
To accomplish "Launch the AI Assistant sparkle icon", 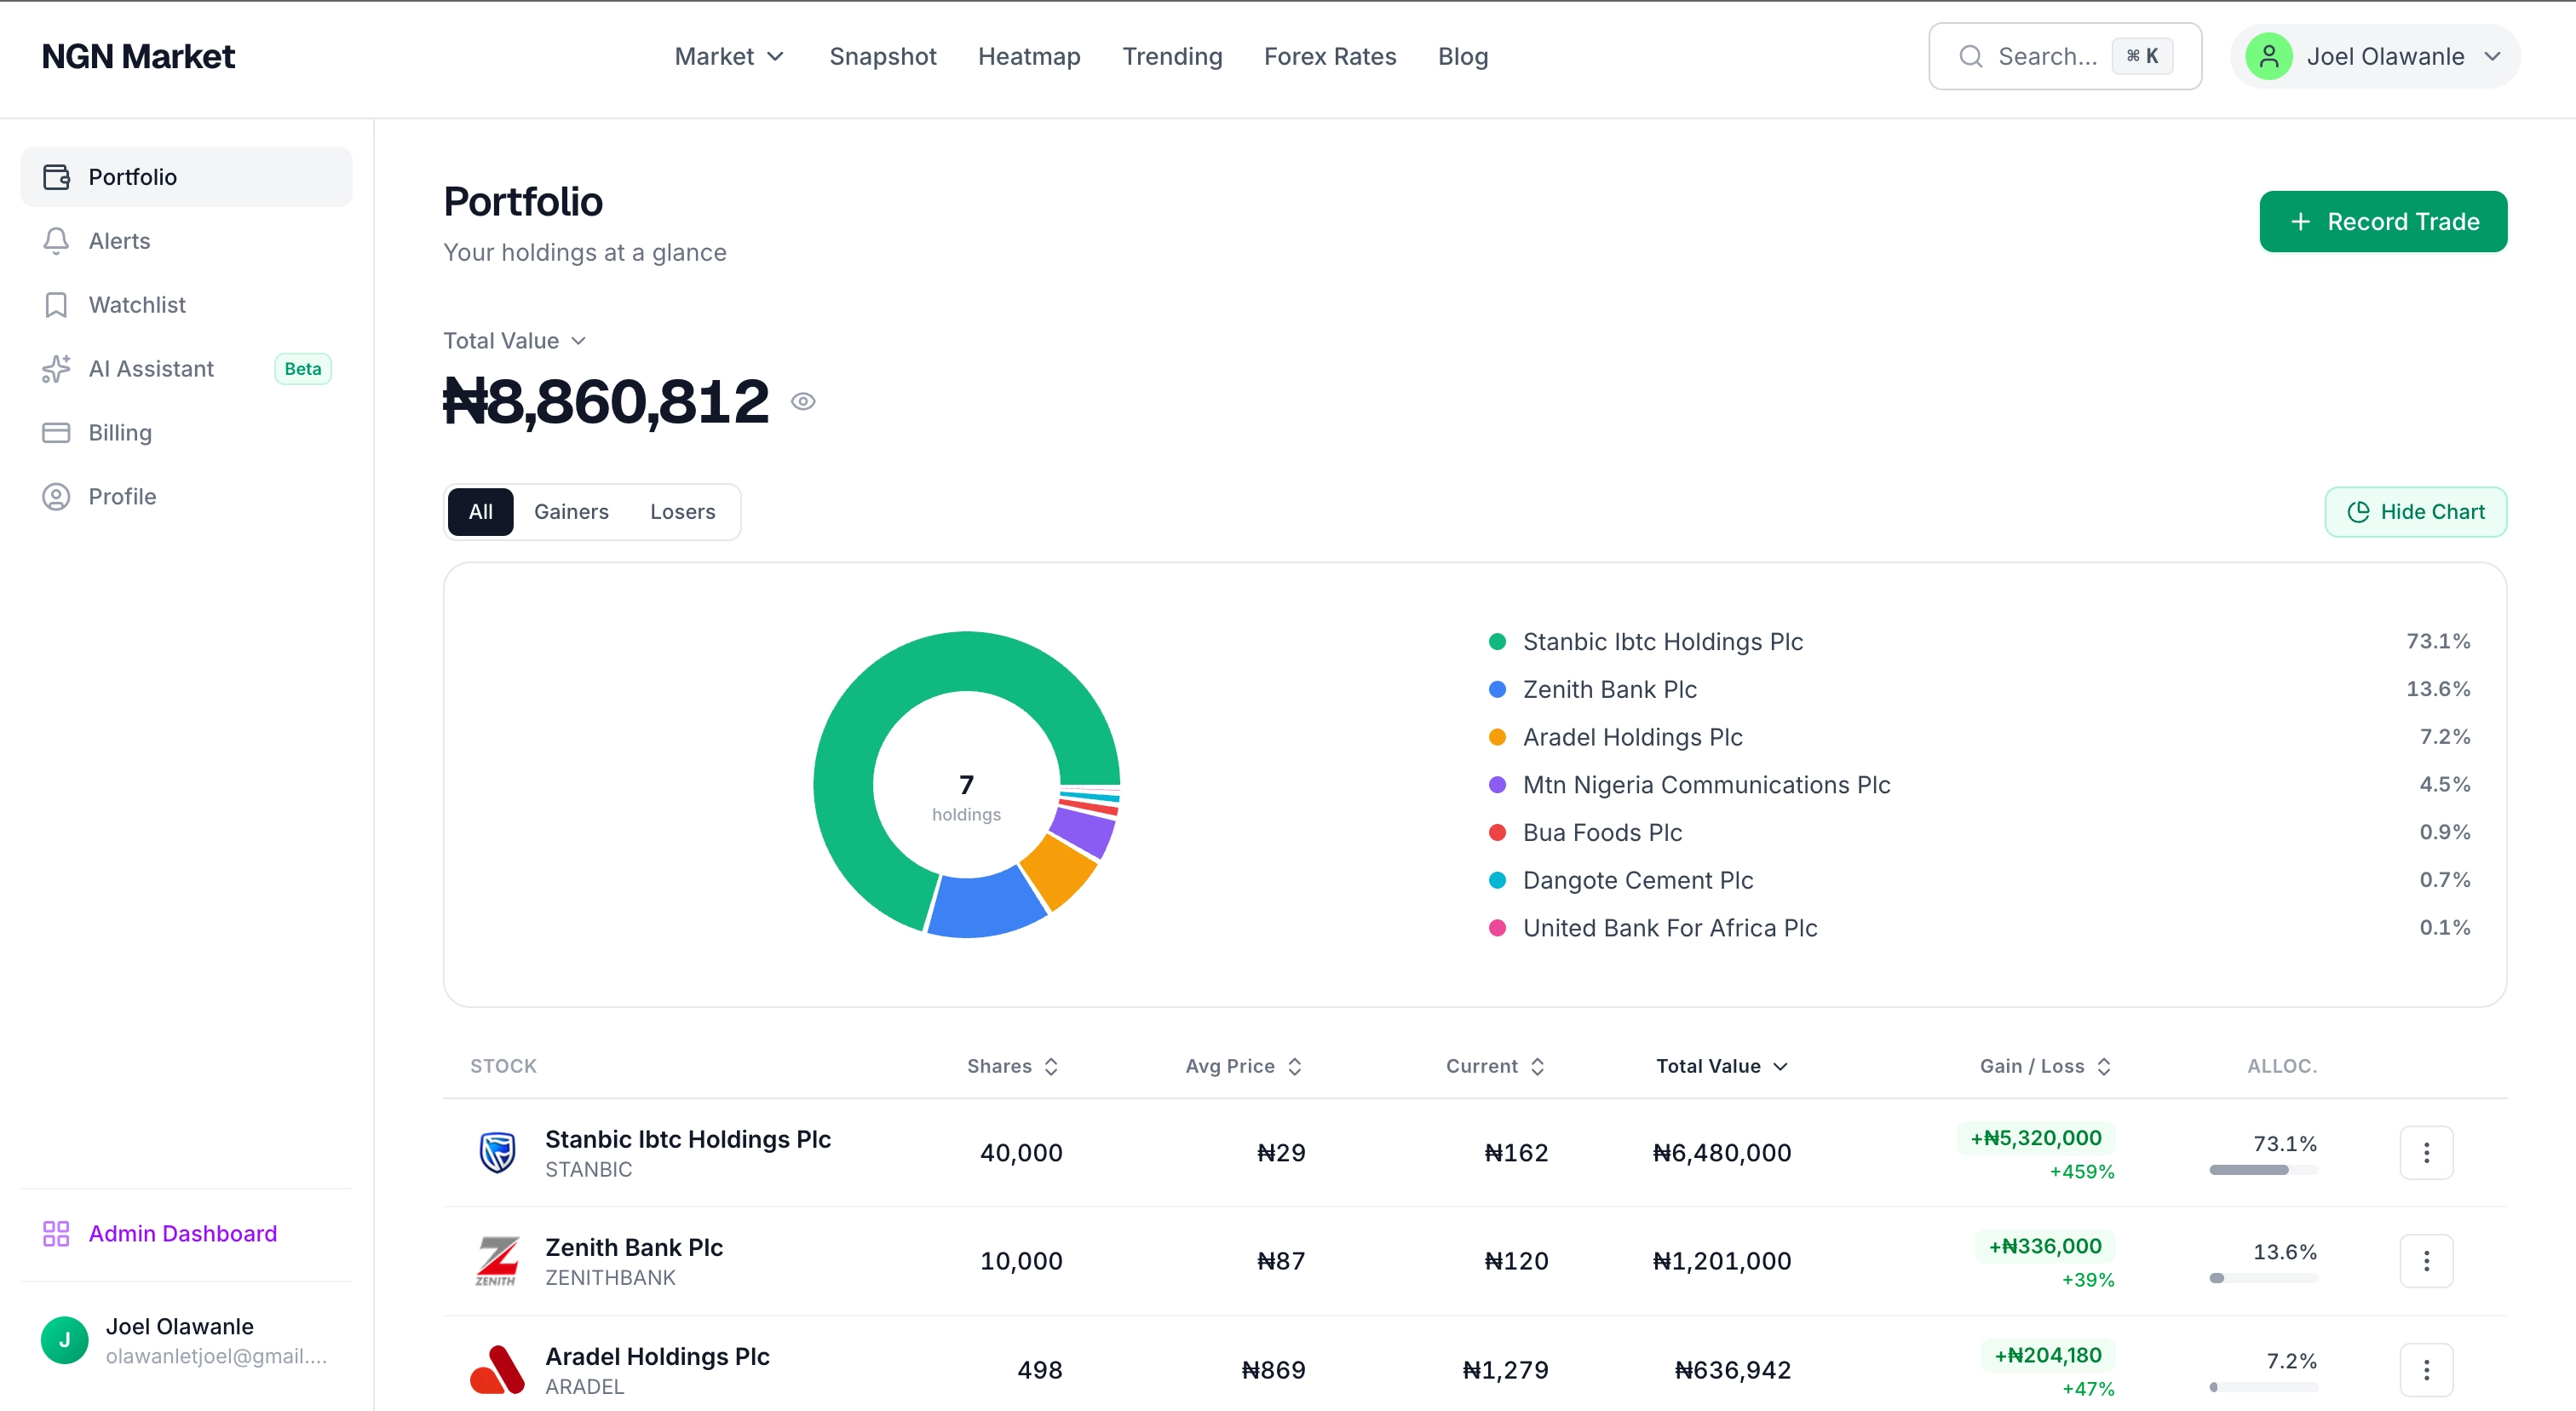I will pos(56,368).
